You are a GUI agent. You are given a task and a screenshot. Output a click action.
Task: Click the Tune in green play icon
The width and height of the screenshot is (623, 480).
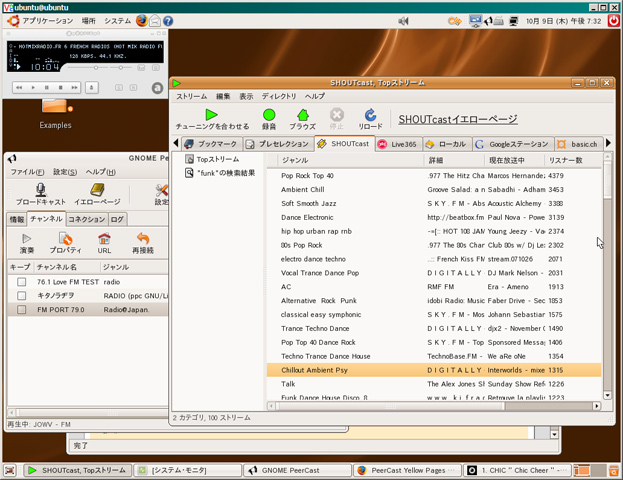coord(211,115)
